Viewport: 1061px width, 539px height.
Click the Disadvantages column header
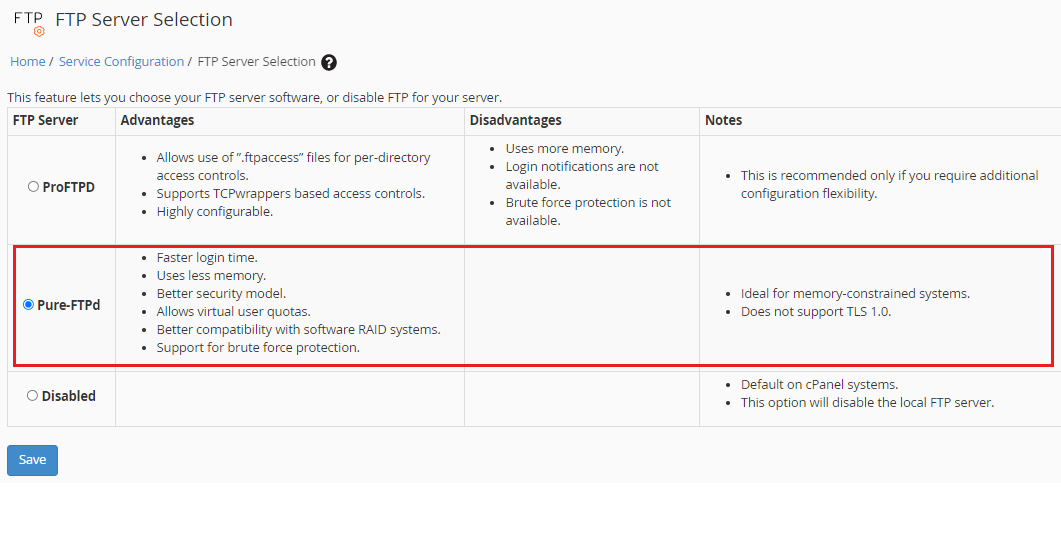[517, 120]
